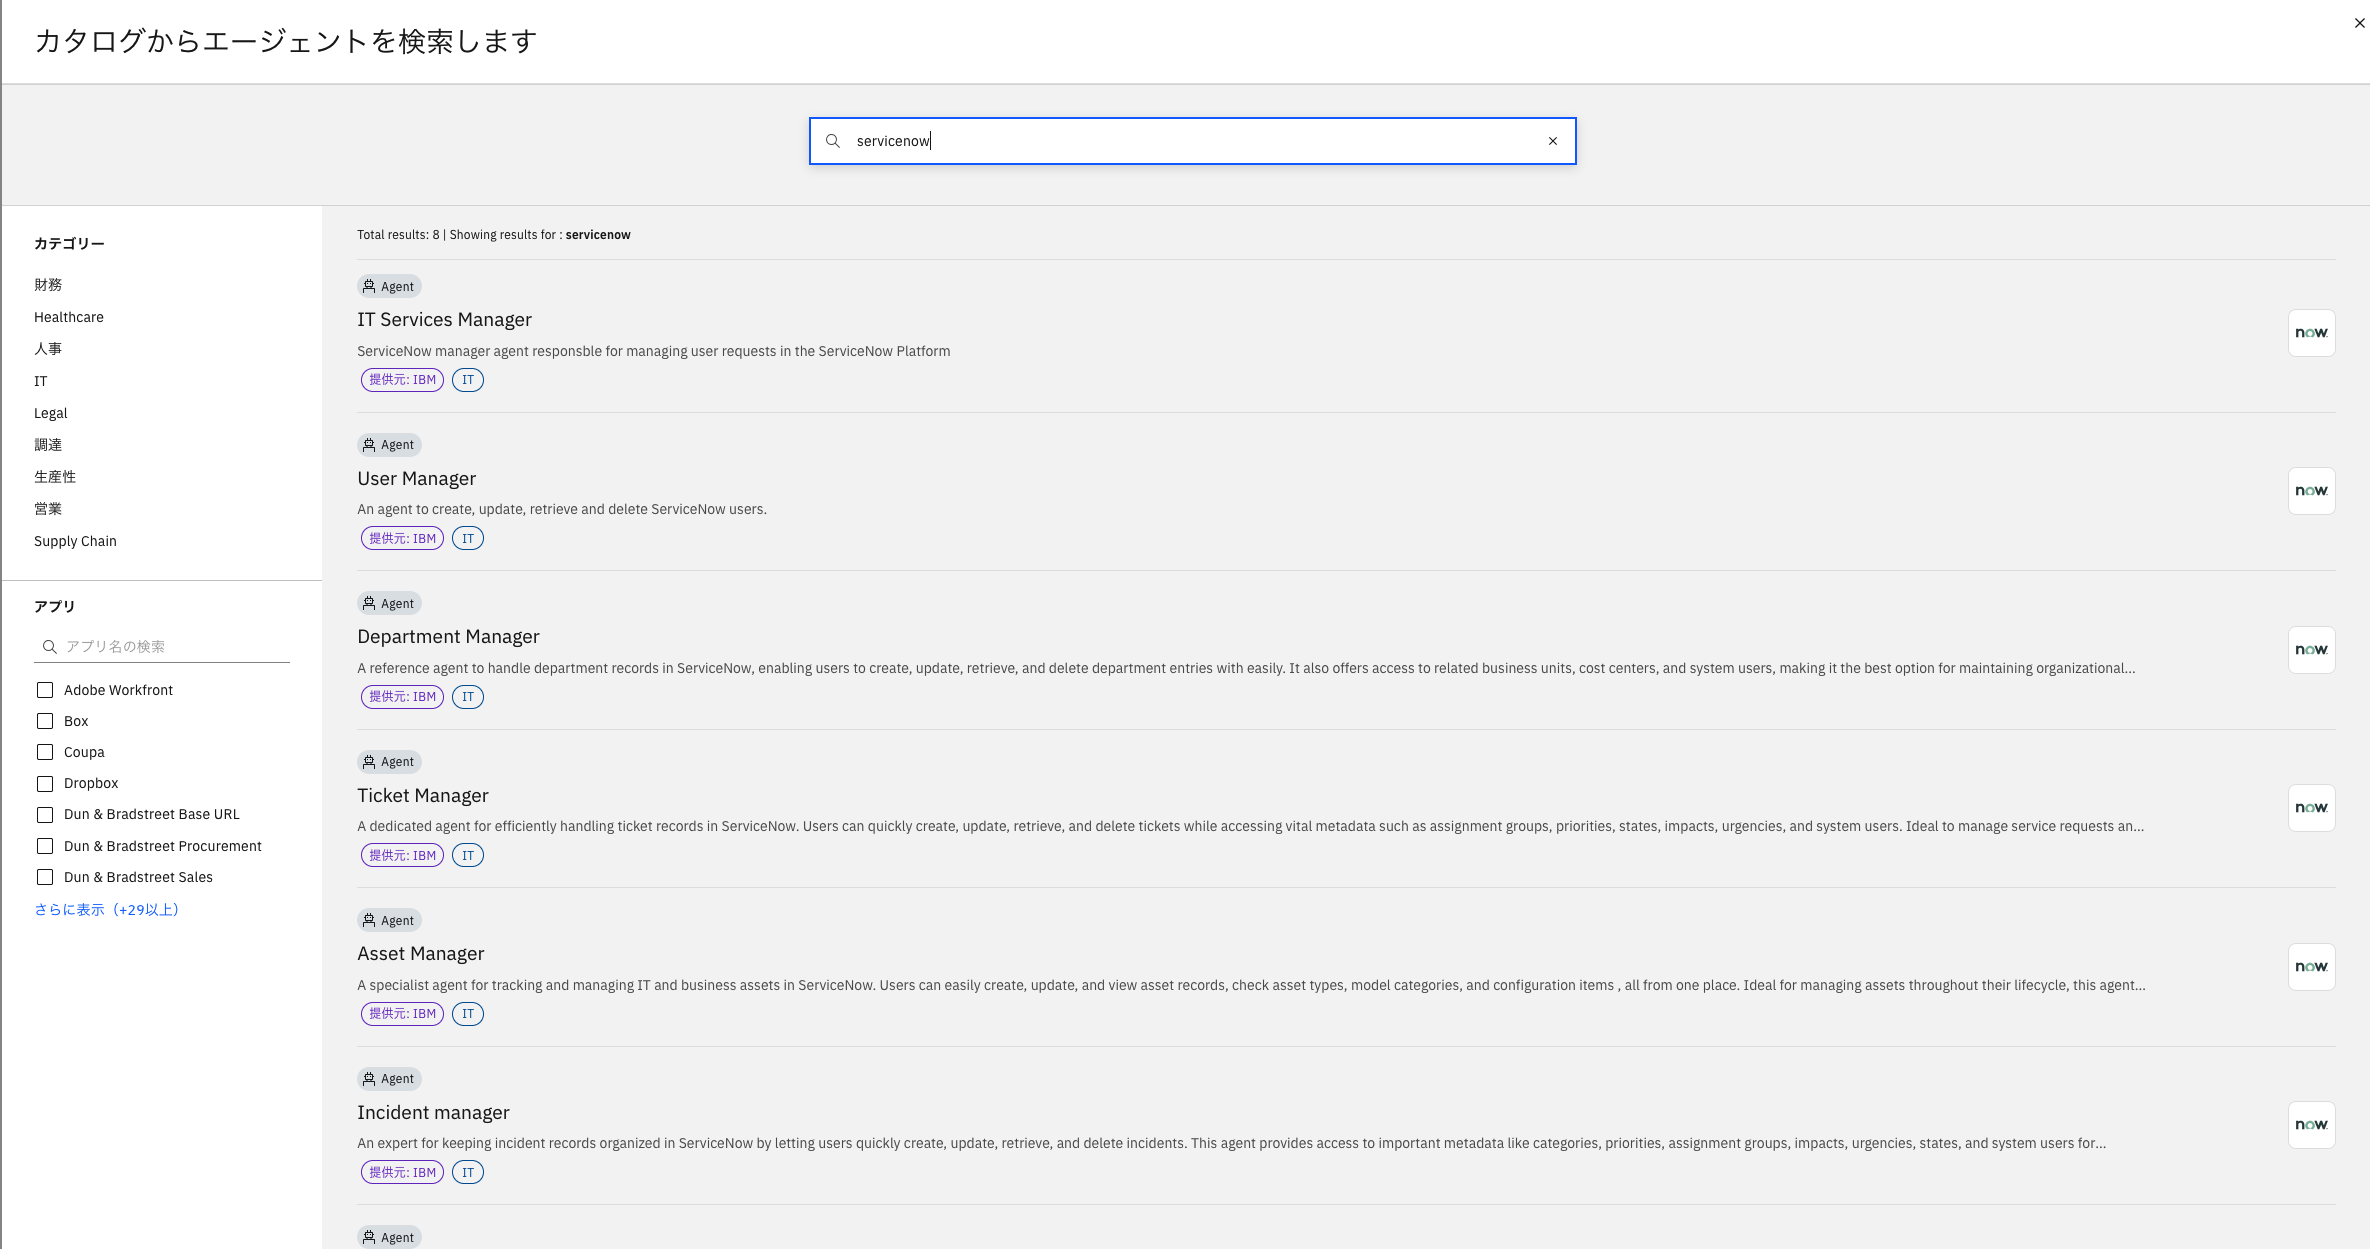This screenshot has height=1249, width=2370.
Task: Check the Adobe Workfront app filter
Action: (x=45, y=690)
